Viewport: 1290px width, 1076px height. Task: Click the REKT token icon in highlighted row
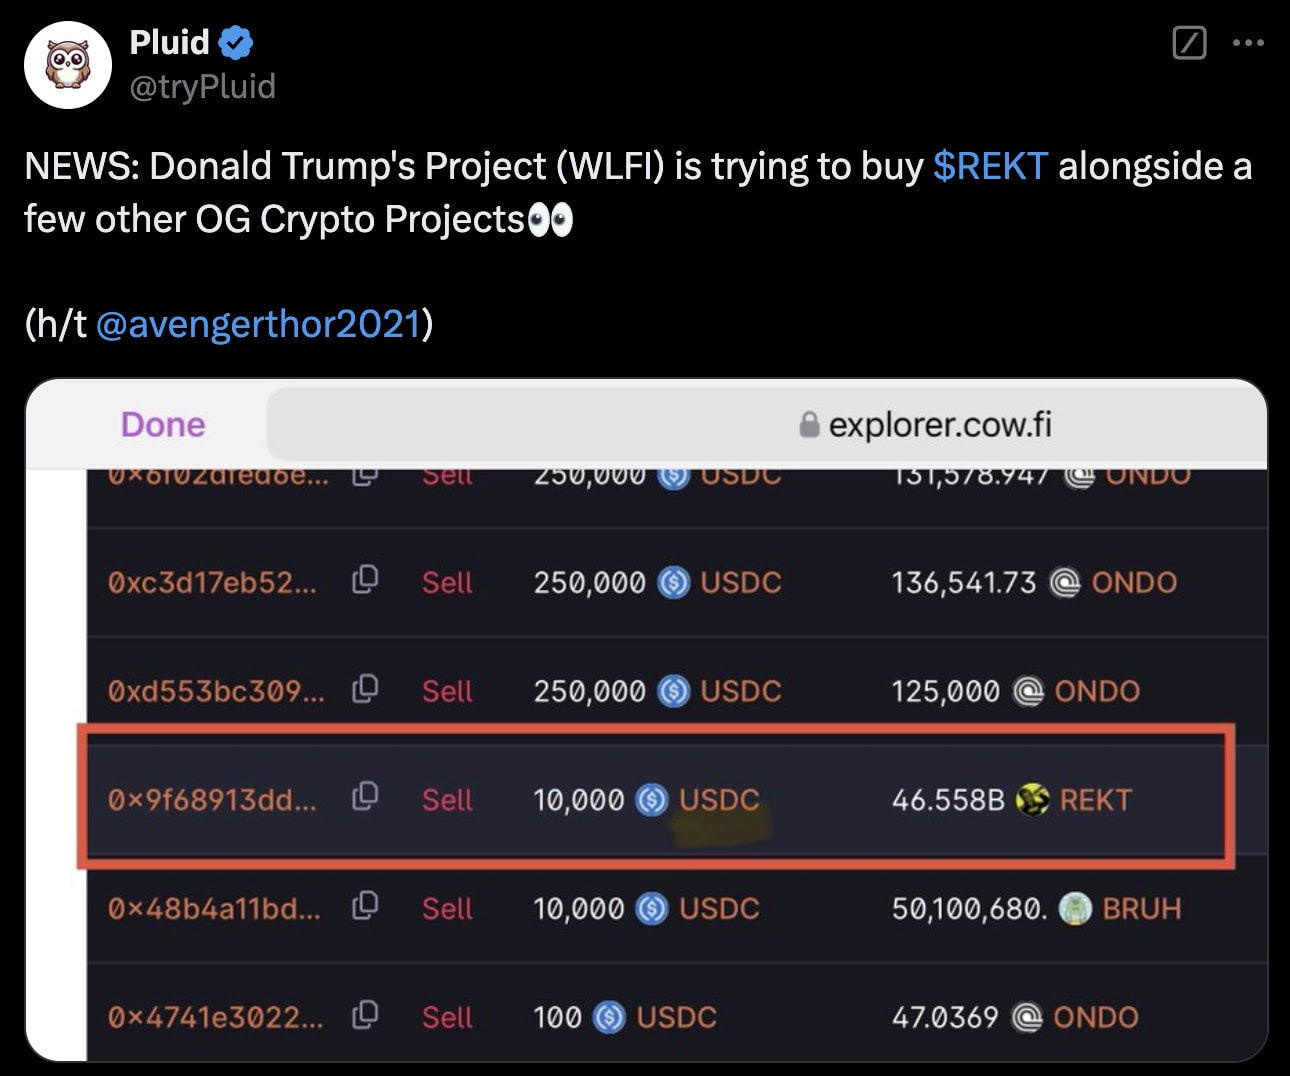tap(1032, 799)
